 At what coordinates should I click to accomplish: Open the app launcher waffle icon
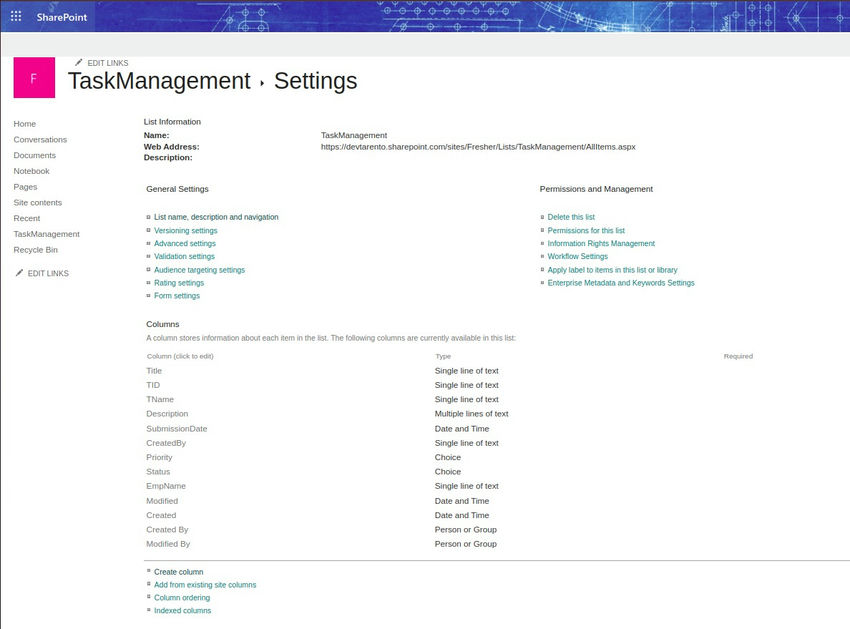coord(14,16)
